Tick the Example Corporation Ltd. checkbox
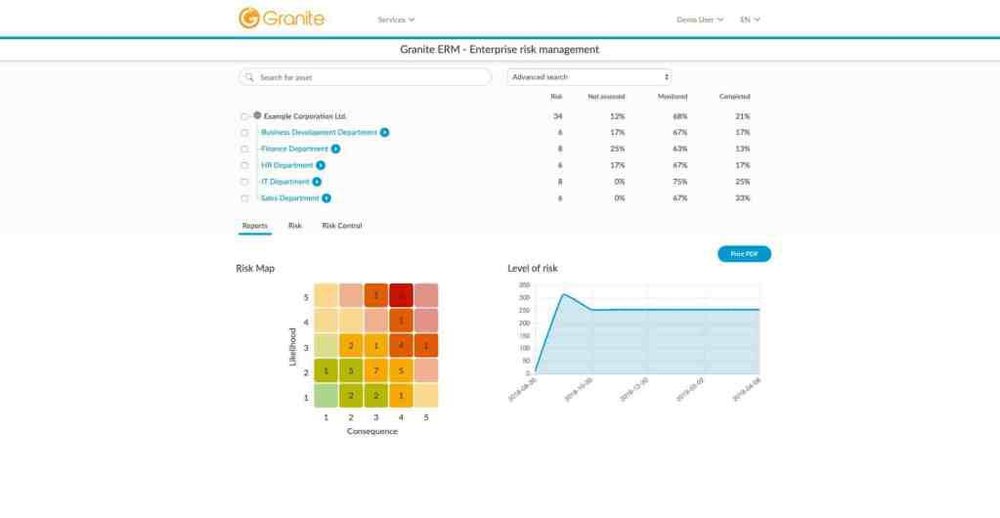1000x518 pixels. tap(244, 117)
